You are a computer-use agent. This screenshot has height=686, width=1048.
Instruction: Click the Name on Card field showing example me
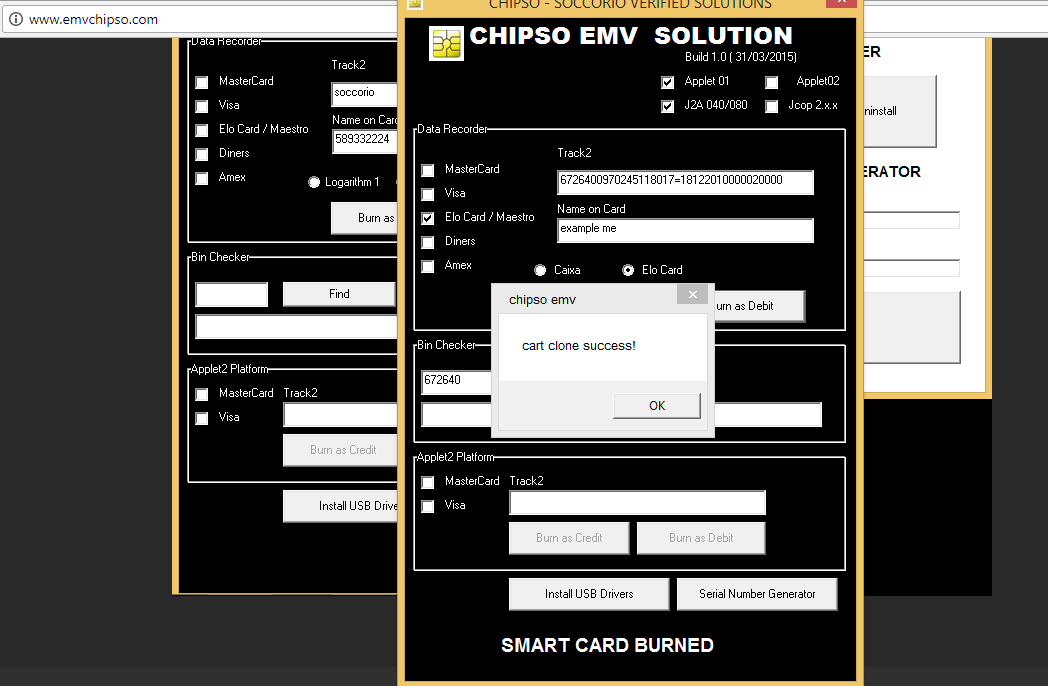(x=685, y=230)
